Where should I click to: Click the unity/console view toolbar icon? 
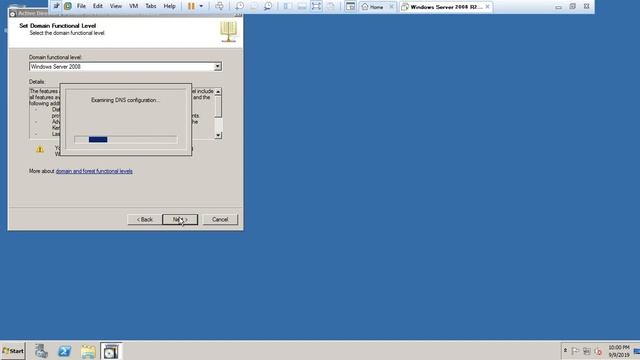pos(350,6)
